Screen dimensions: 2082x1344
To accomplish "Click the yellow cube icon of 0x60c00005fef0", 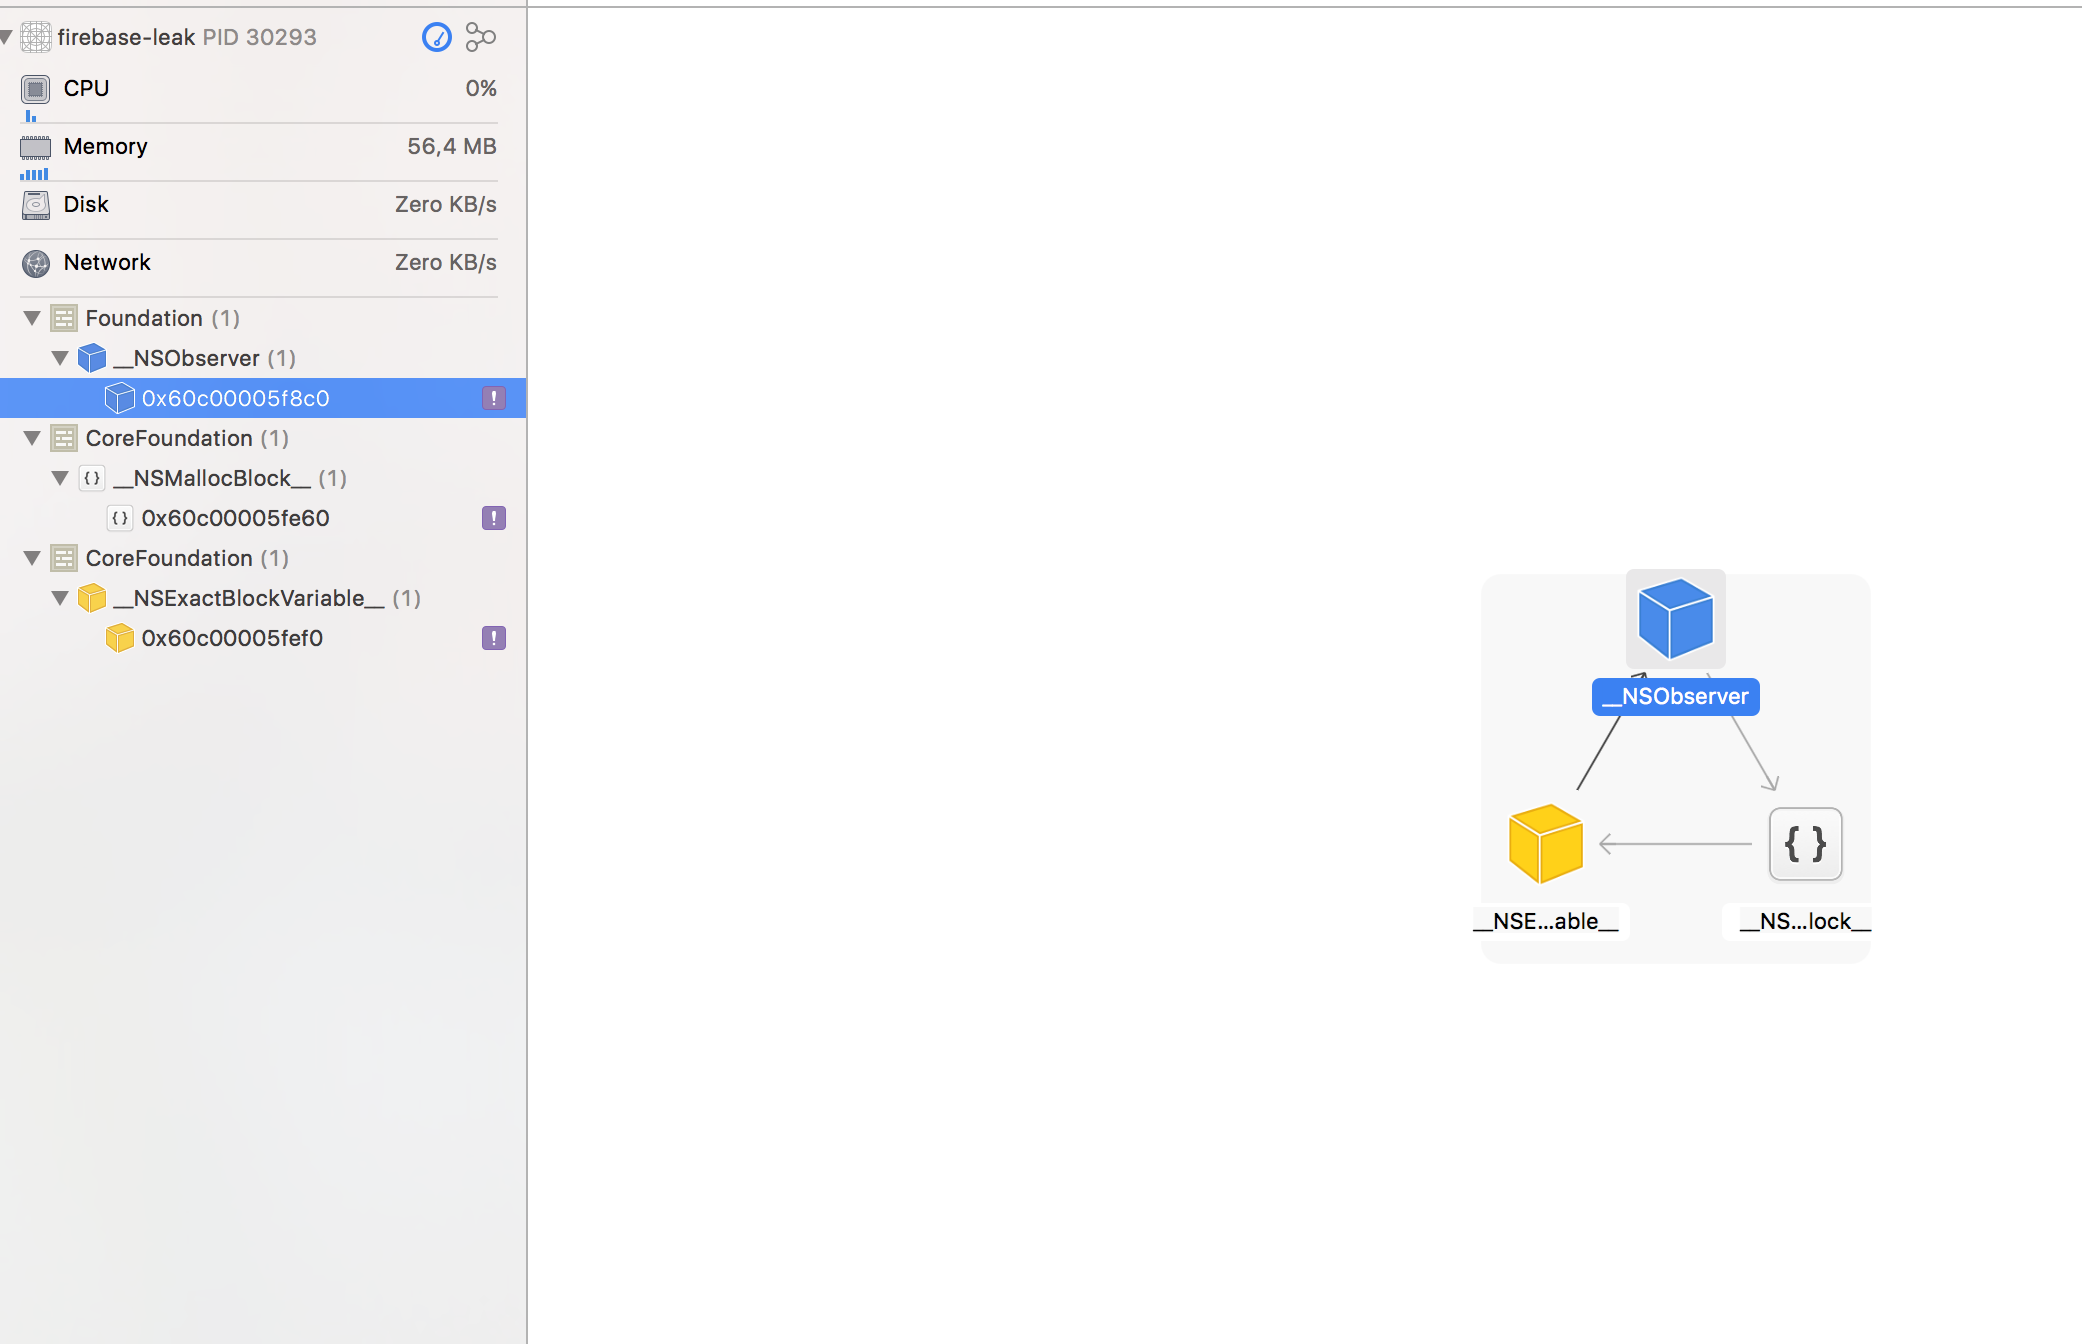I will [x=120, y=638].
